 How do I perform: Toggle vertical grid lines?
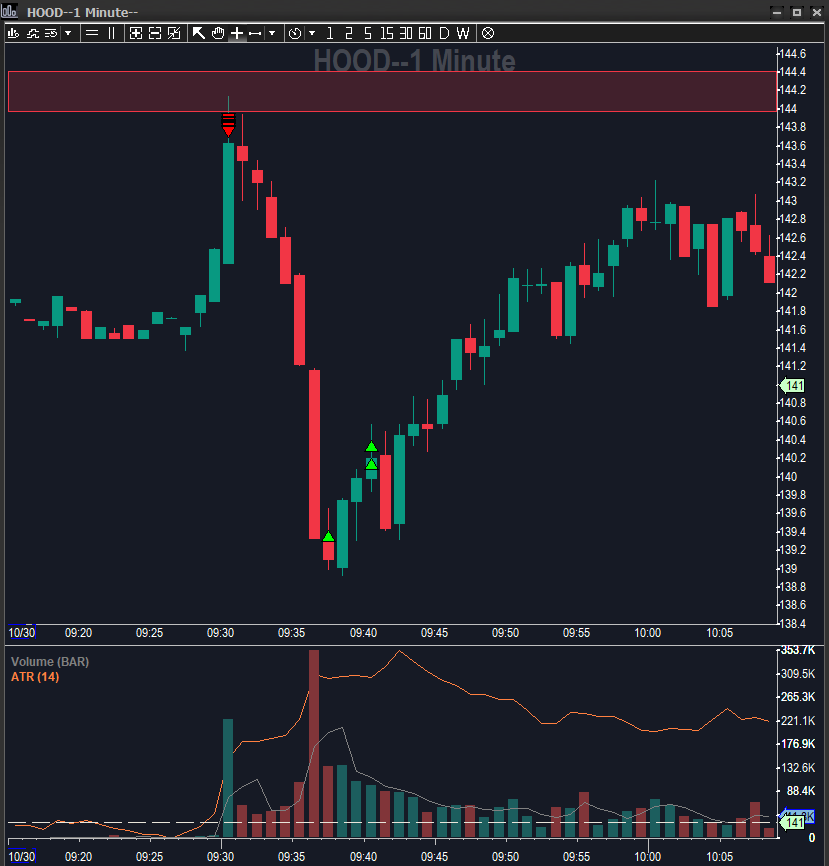point(111,33)
